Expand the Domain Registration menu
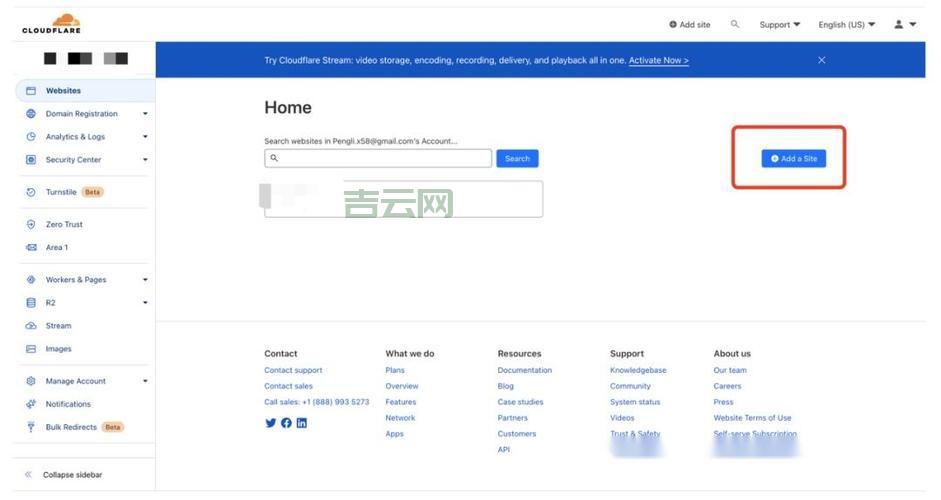 click(x=145, y=114)
